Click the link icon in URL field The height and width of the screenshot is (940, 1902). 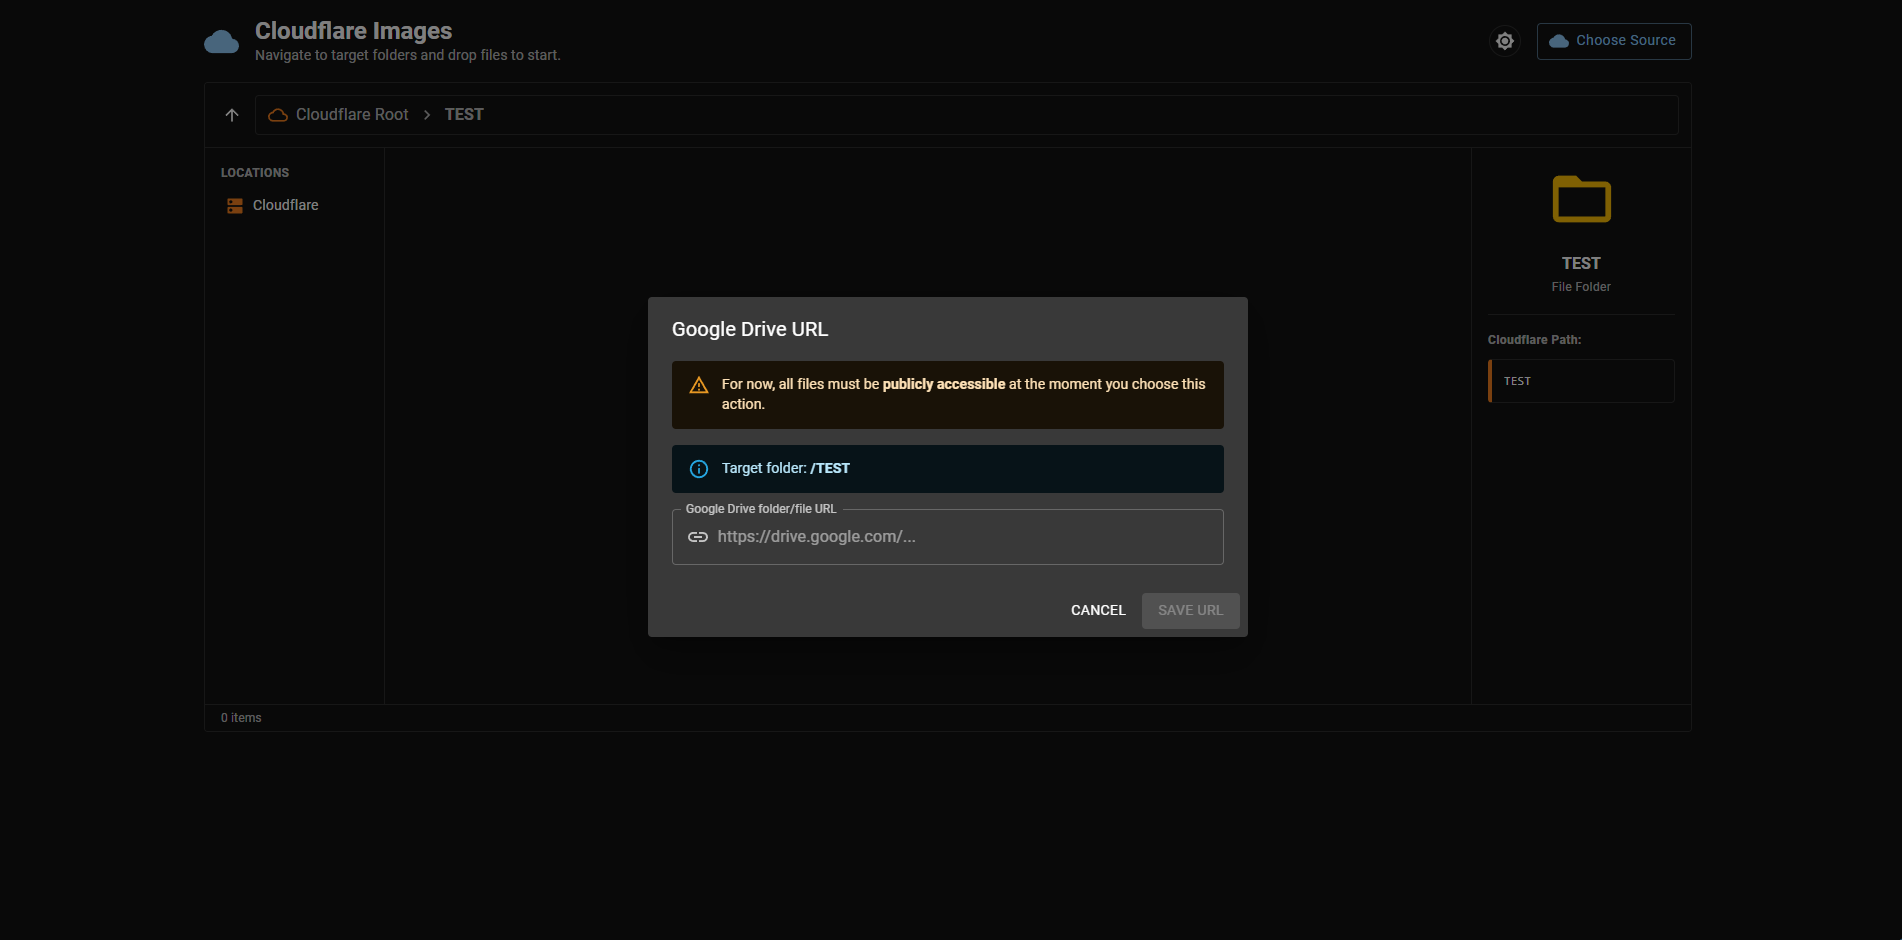[698, 537]
